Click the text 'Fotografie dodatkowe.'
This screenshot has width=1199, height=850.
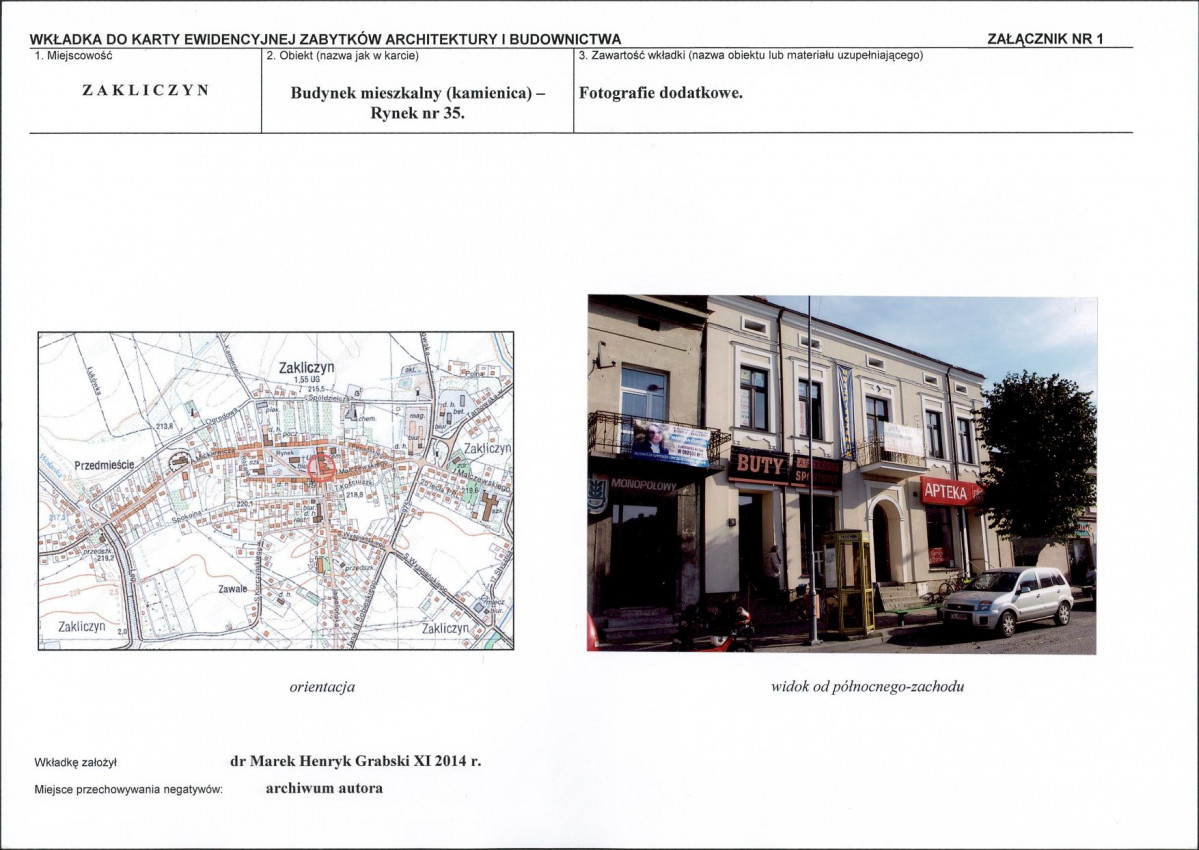pos(661,93)
